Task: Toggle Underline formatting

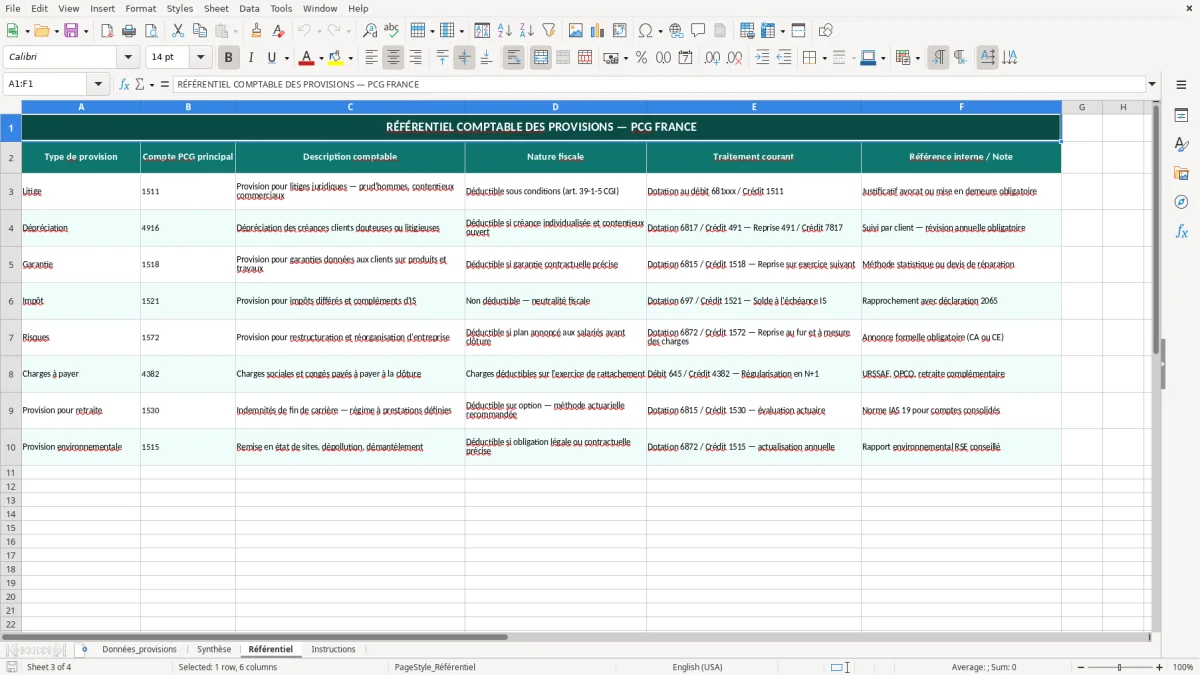Action: 272,58
